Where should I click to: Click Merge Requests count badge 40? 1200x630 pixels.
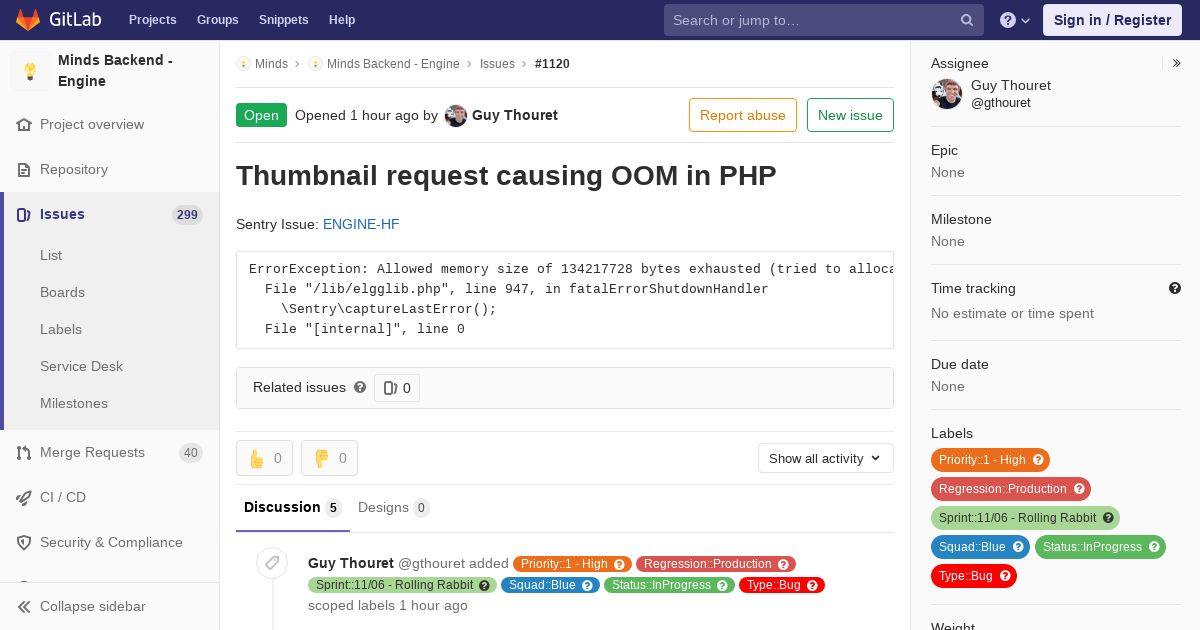[190, 453]
